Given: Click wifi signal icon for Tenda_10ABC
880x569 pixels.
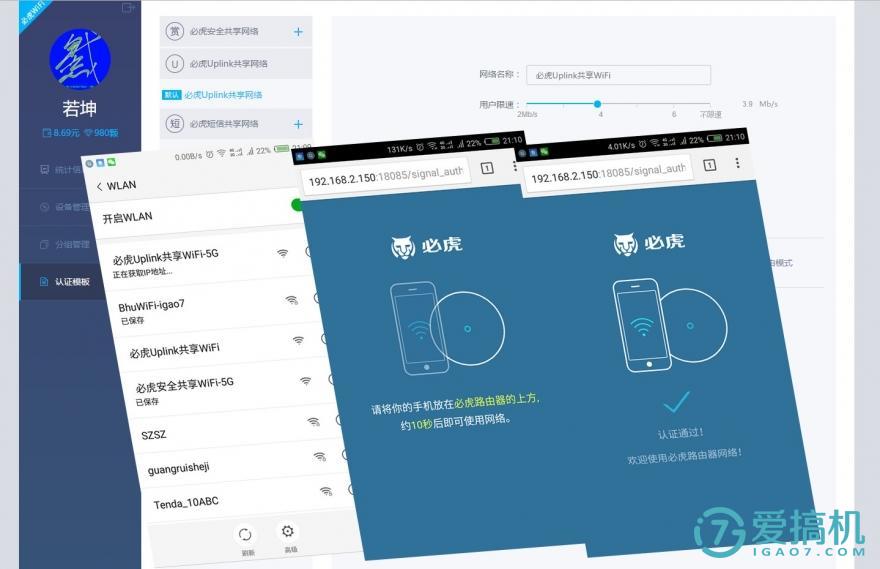Looking at the screenshot, I should [326, 492].
